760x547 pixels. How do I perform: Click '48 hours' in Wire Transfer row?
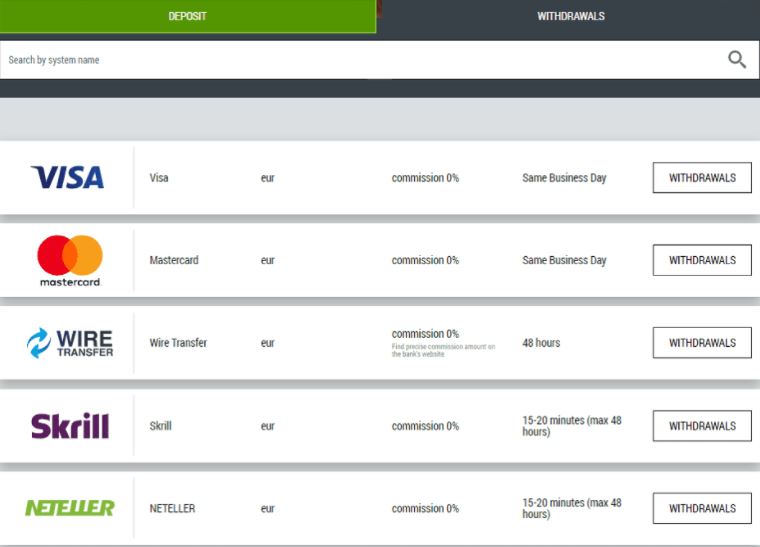[x=541, y=343]
